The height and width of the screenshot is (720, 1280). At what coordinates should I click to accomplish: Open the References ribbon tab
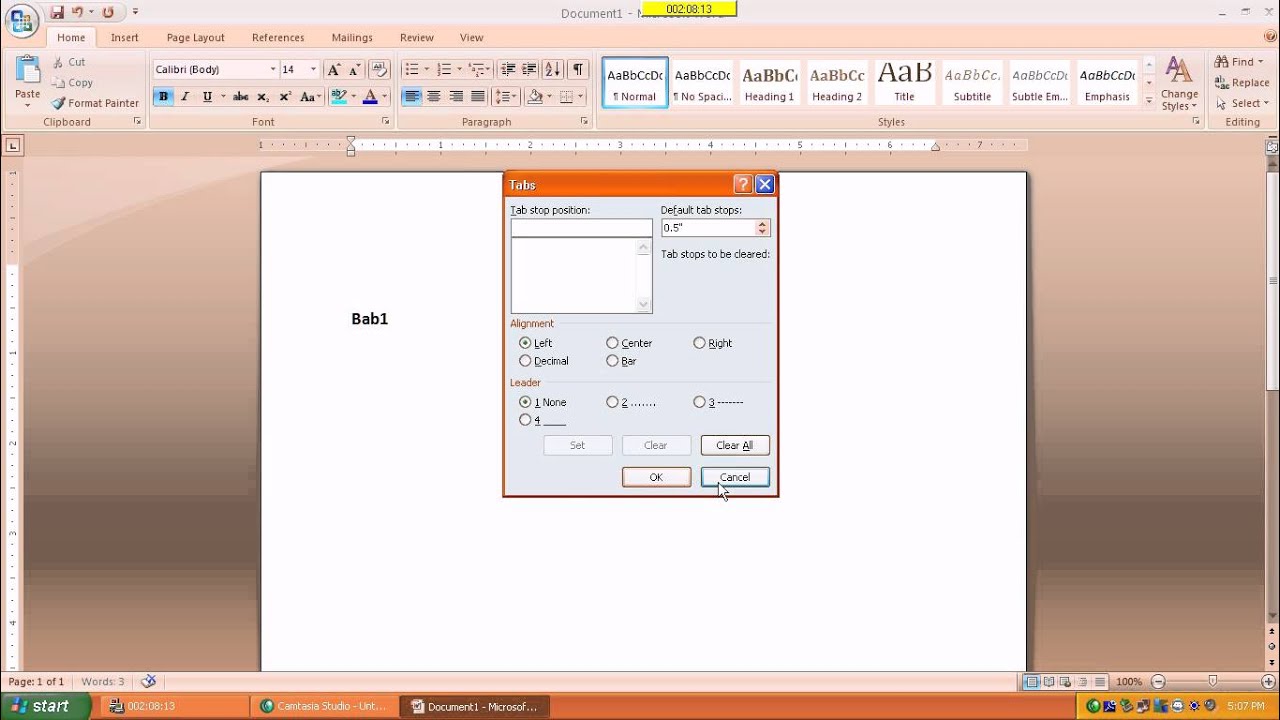tap(278, 37)
